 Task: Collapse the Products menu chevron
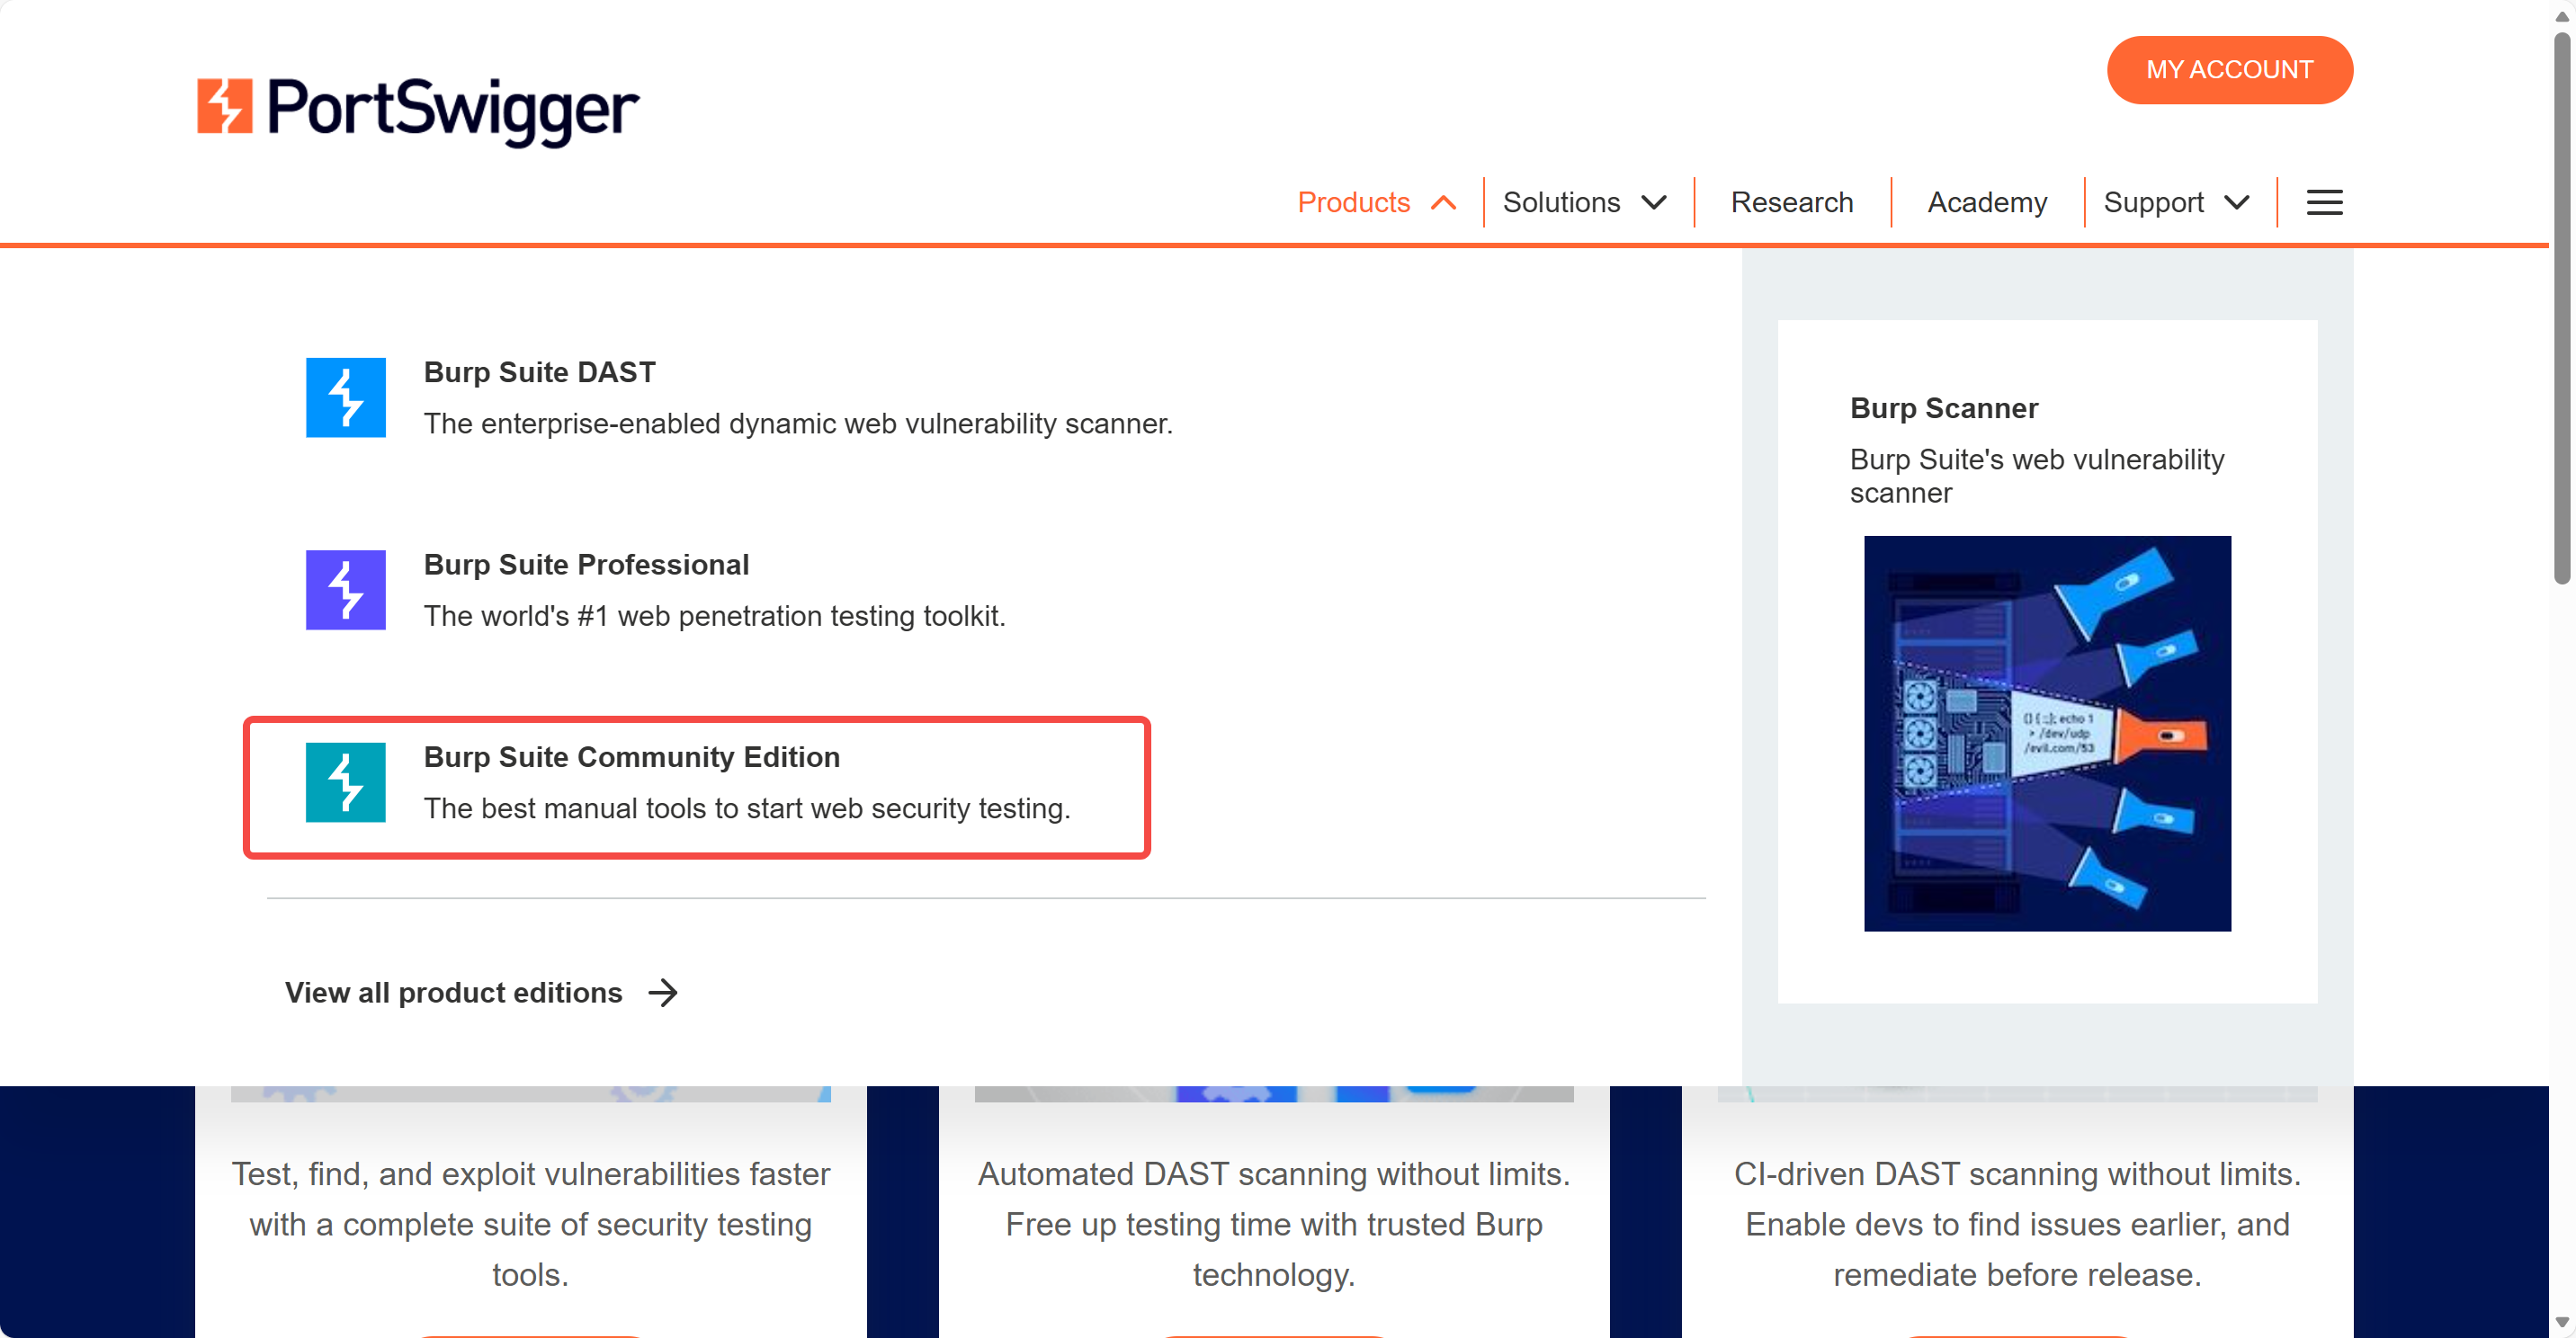1443,203
